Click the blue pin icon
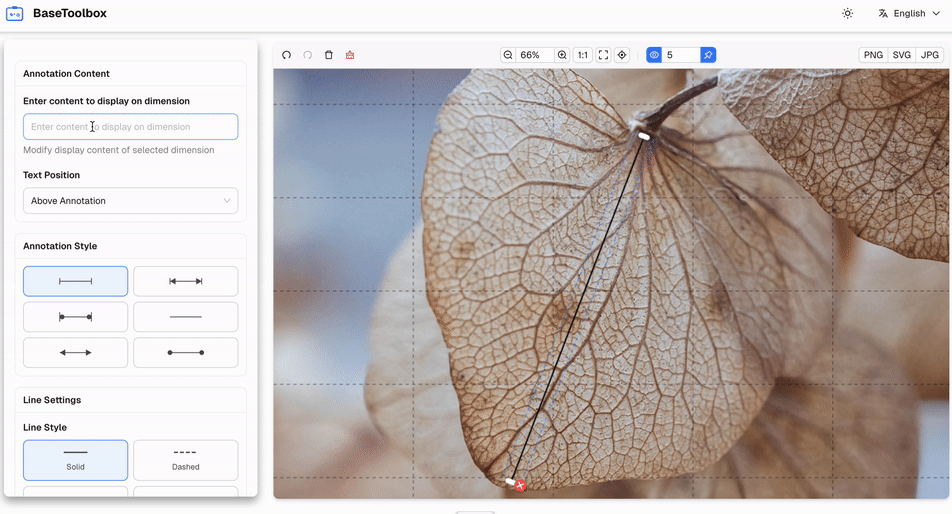Viewport: 952px width, 514px height. click(x=708, y=55)
